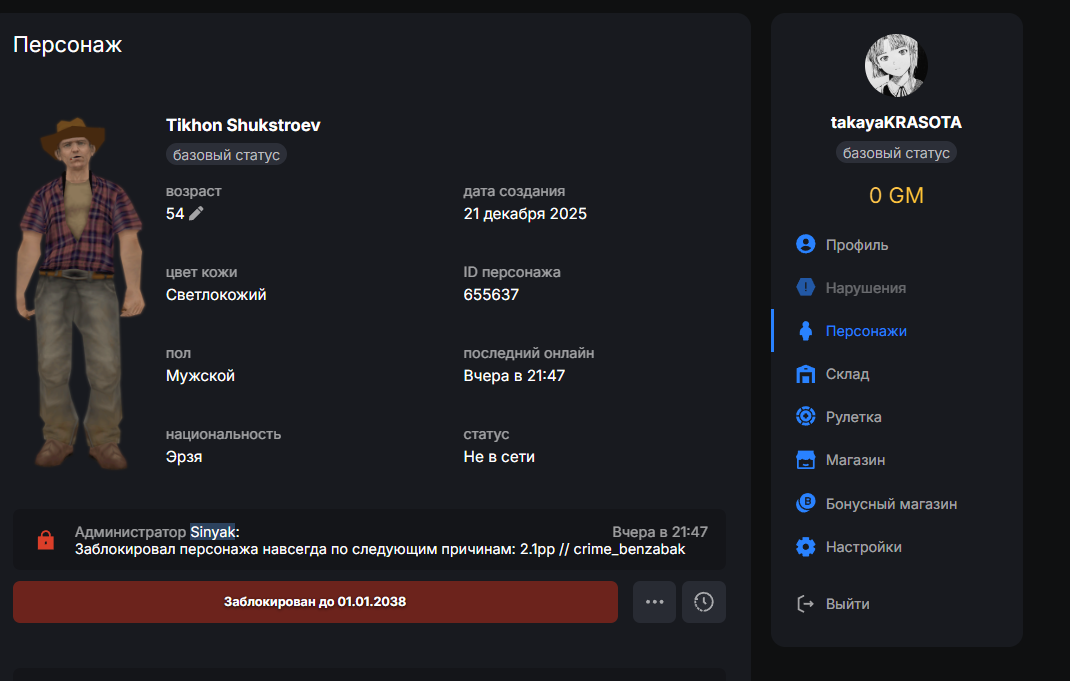Open the three-dots more options menu

point(655,602)
